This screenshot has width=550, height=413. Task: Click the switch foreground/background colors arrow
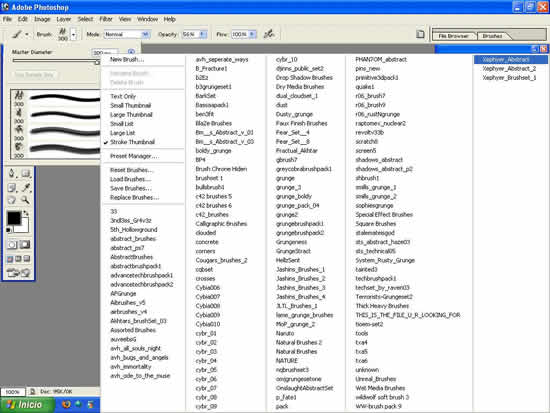(26, 213)
